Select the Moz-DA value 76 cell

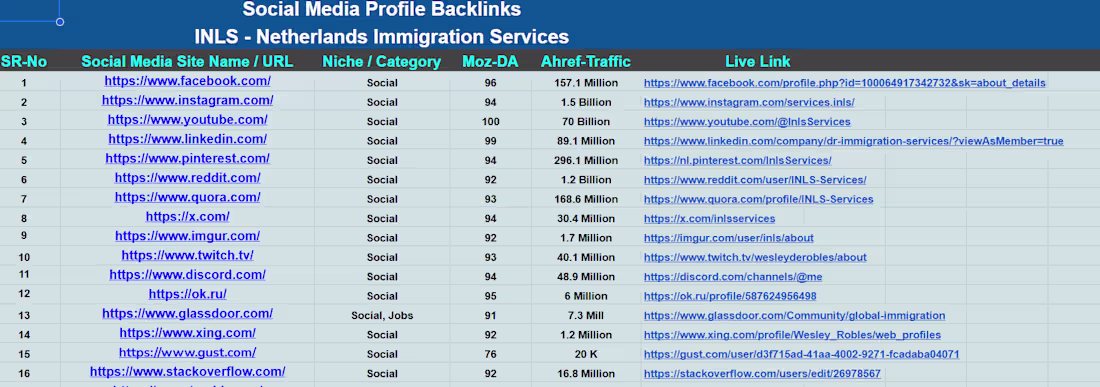pyautogui.click(x=490, y=354)
